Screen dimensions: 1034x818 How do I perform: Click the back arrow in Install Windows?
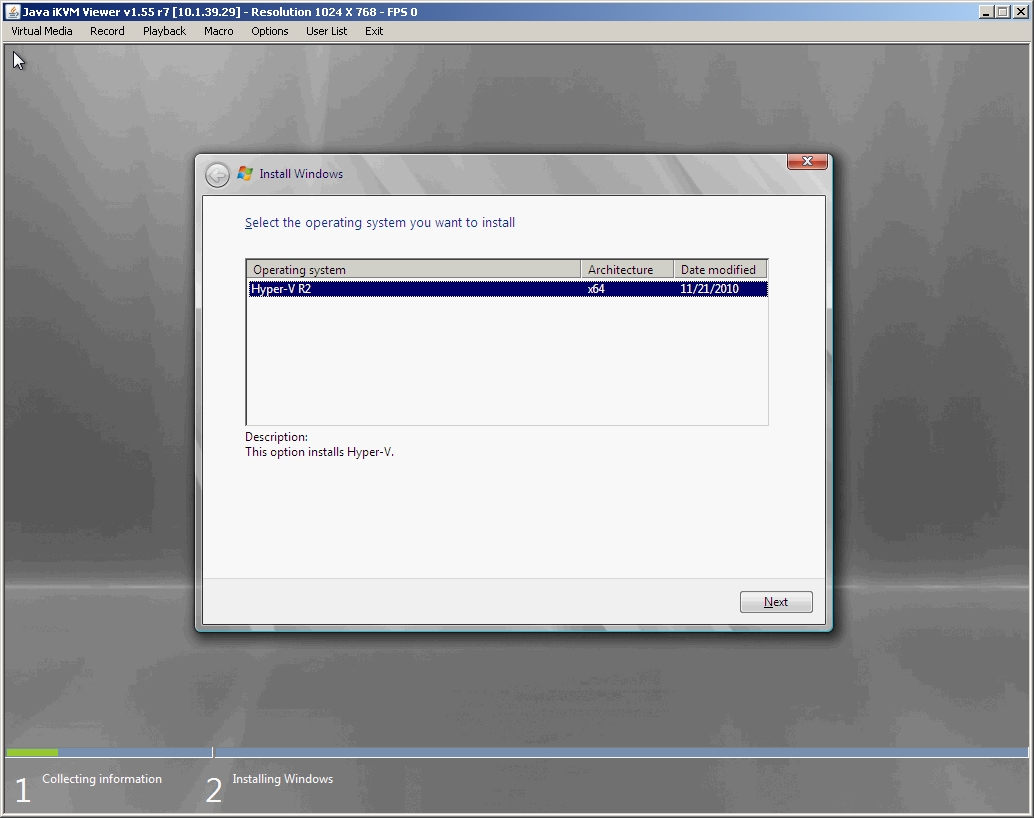click(217, 175)
